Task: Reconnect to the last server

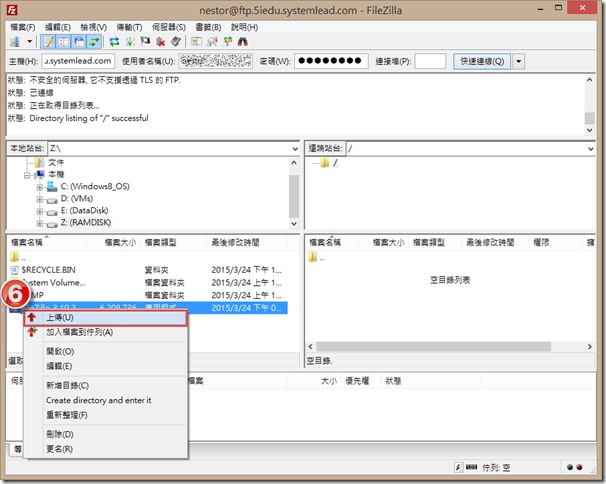Action: pos(176,41)
